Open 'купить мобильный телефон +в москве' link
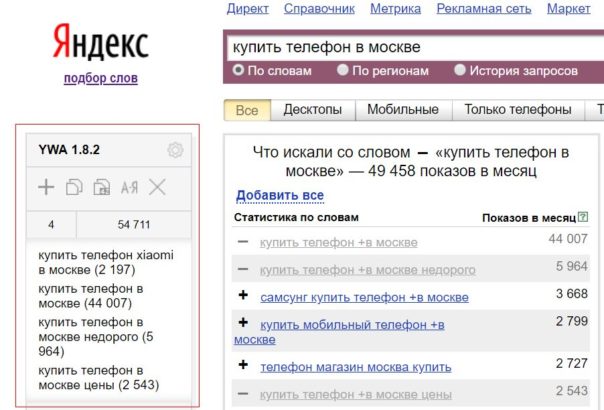This screenshot has width=604, height=410. click(352, 325)
